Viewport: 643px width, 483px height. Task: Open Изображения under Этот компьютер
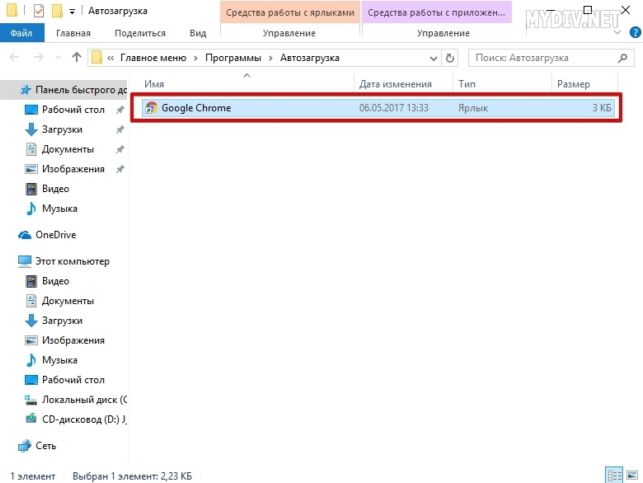click(x=73, y=340)
